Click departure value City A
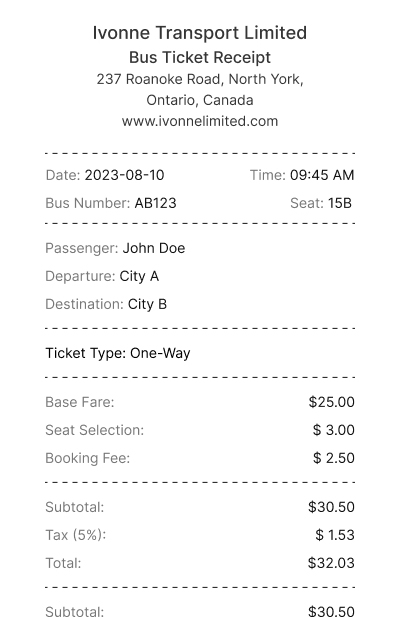This screenshot has height=617, width=400. (139, 276)
